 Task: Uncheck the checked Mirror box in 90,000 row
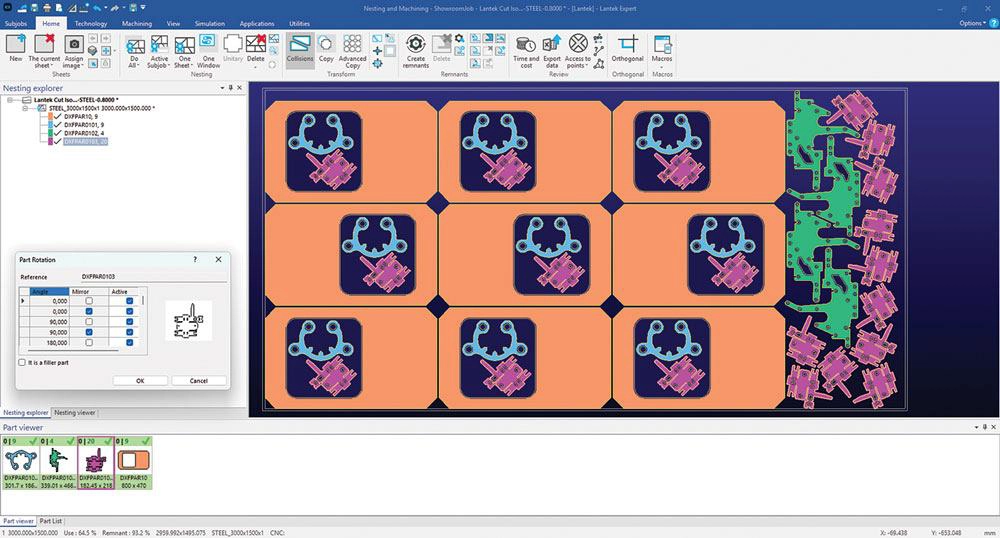click(89, 332)
